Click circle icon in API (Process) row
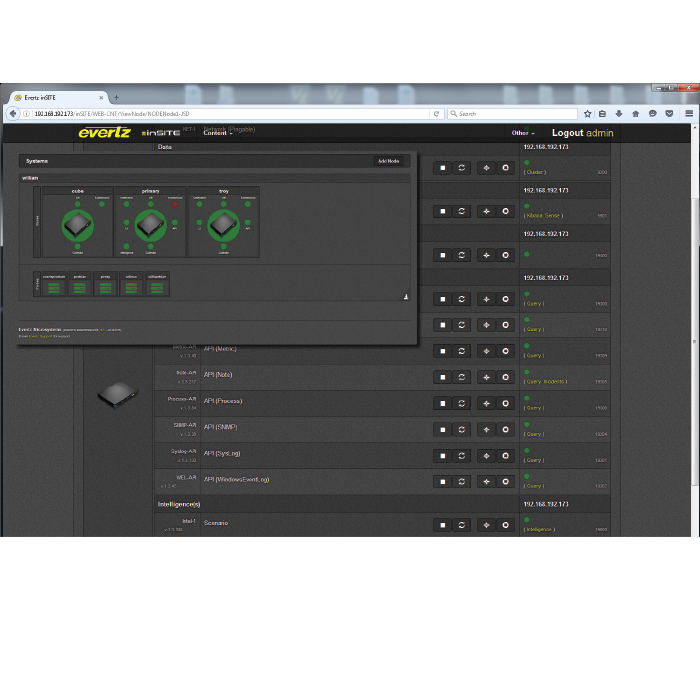Screen dimensions: 700x700 (505, 404)
